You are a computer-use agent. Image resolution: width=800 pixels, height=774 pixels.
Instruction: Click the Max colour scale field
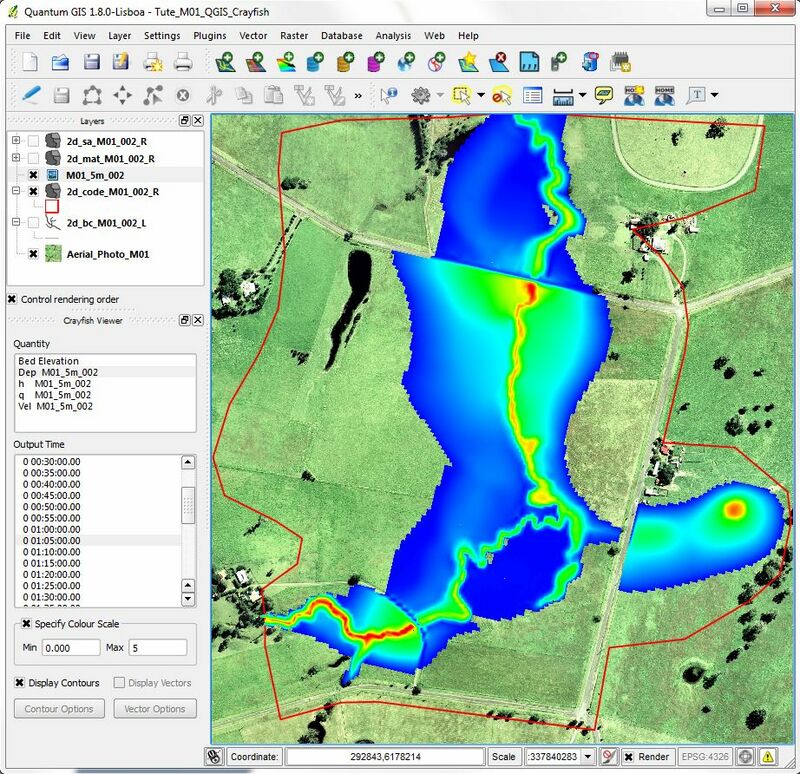pos(158,647)
